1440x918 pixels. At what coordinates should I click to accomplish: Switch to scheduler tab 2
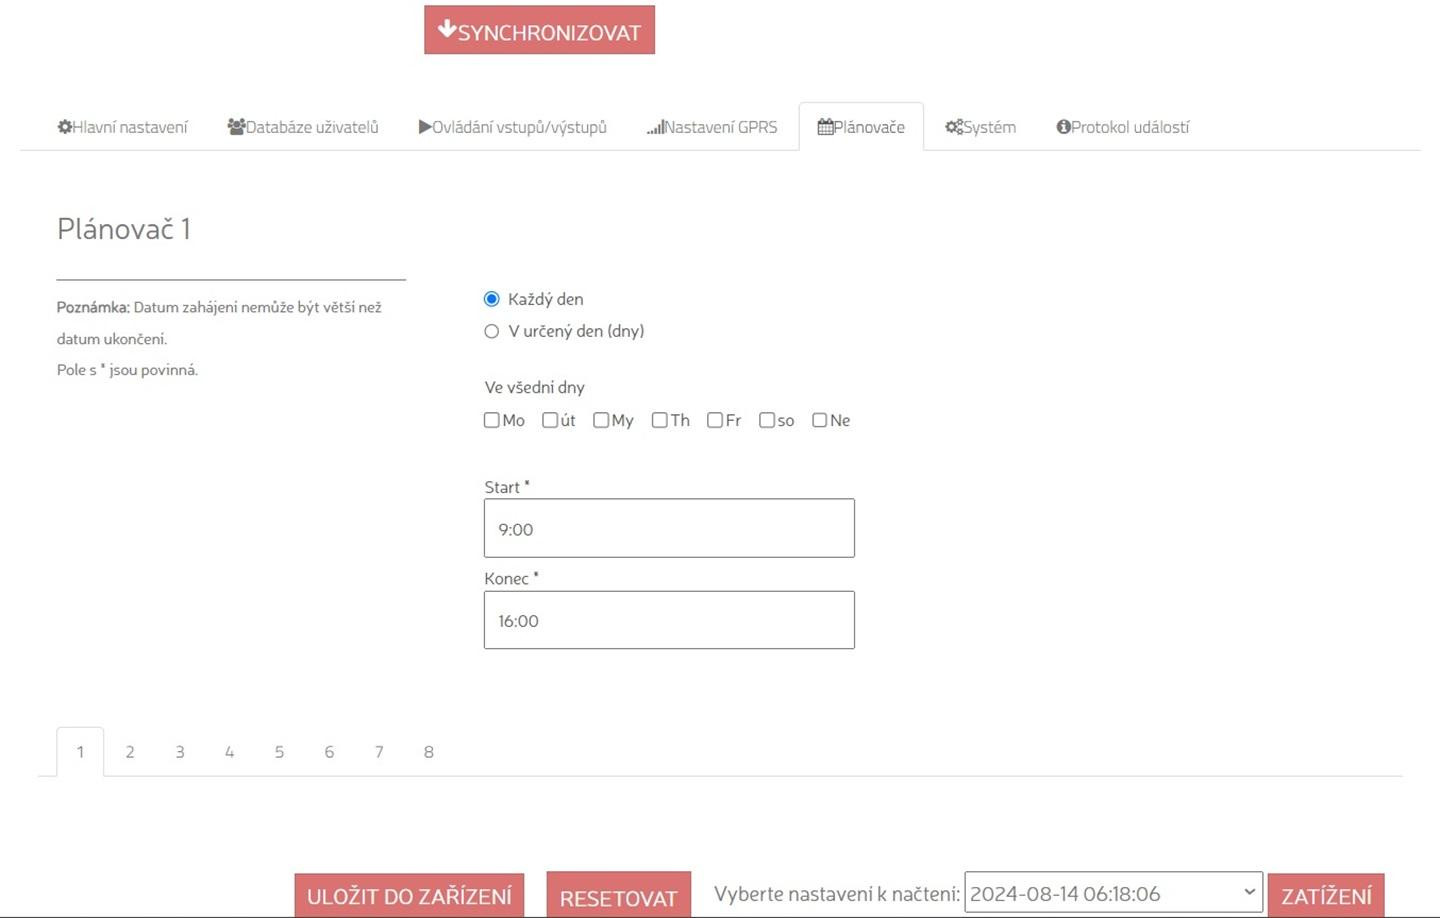pos(130,752)
